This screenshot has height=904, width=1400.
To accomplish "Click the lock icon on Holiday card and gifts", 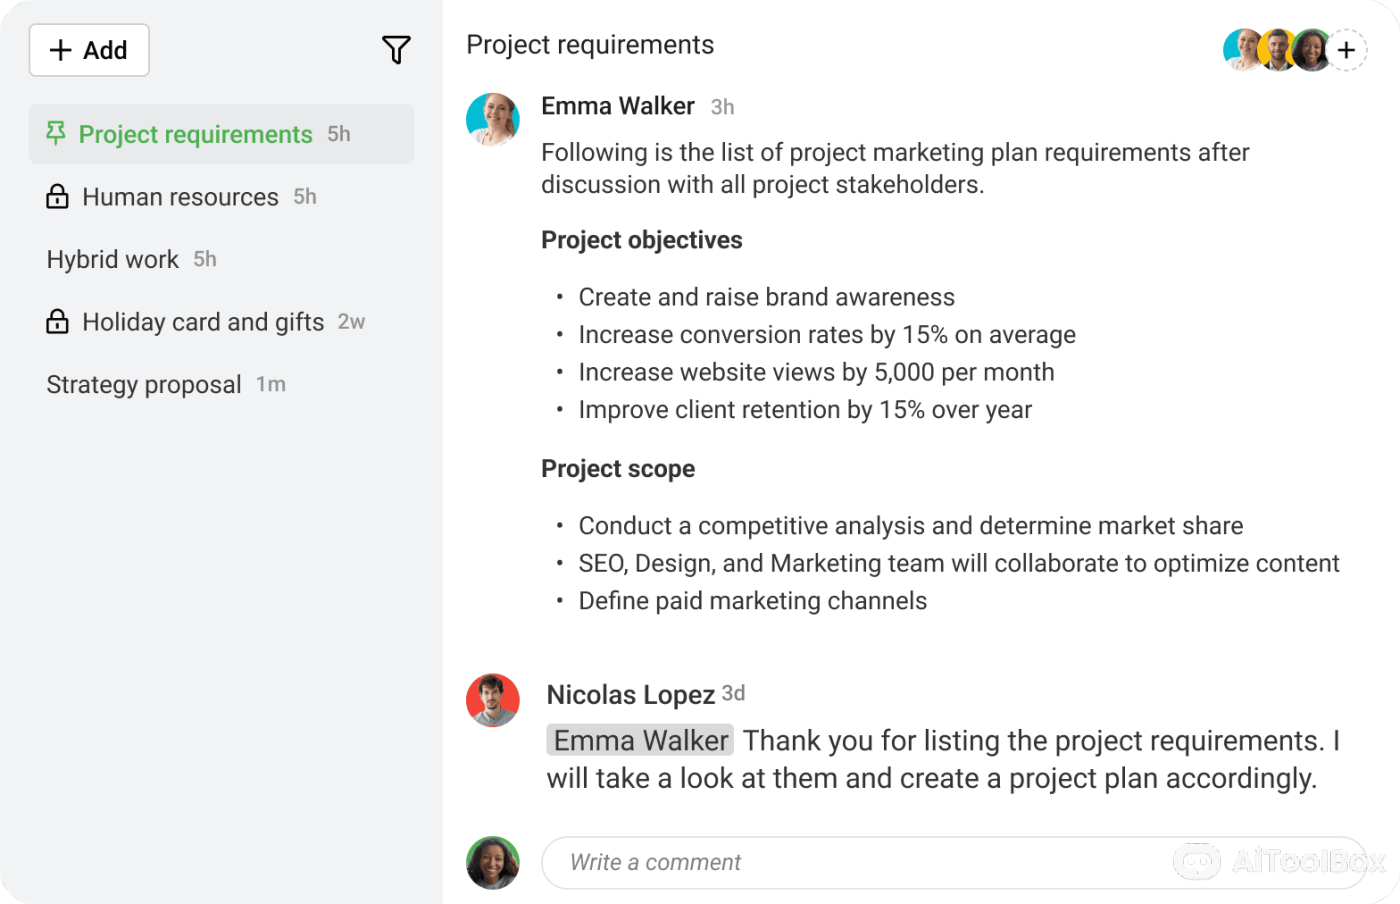I will click(57, 321).
